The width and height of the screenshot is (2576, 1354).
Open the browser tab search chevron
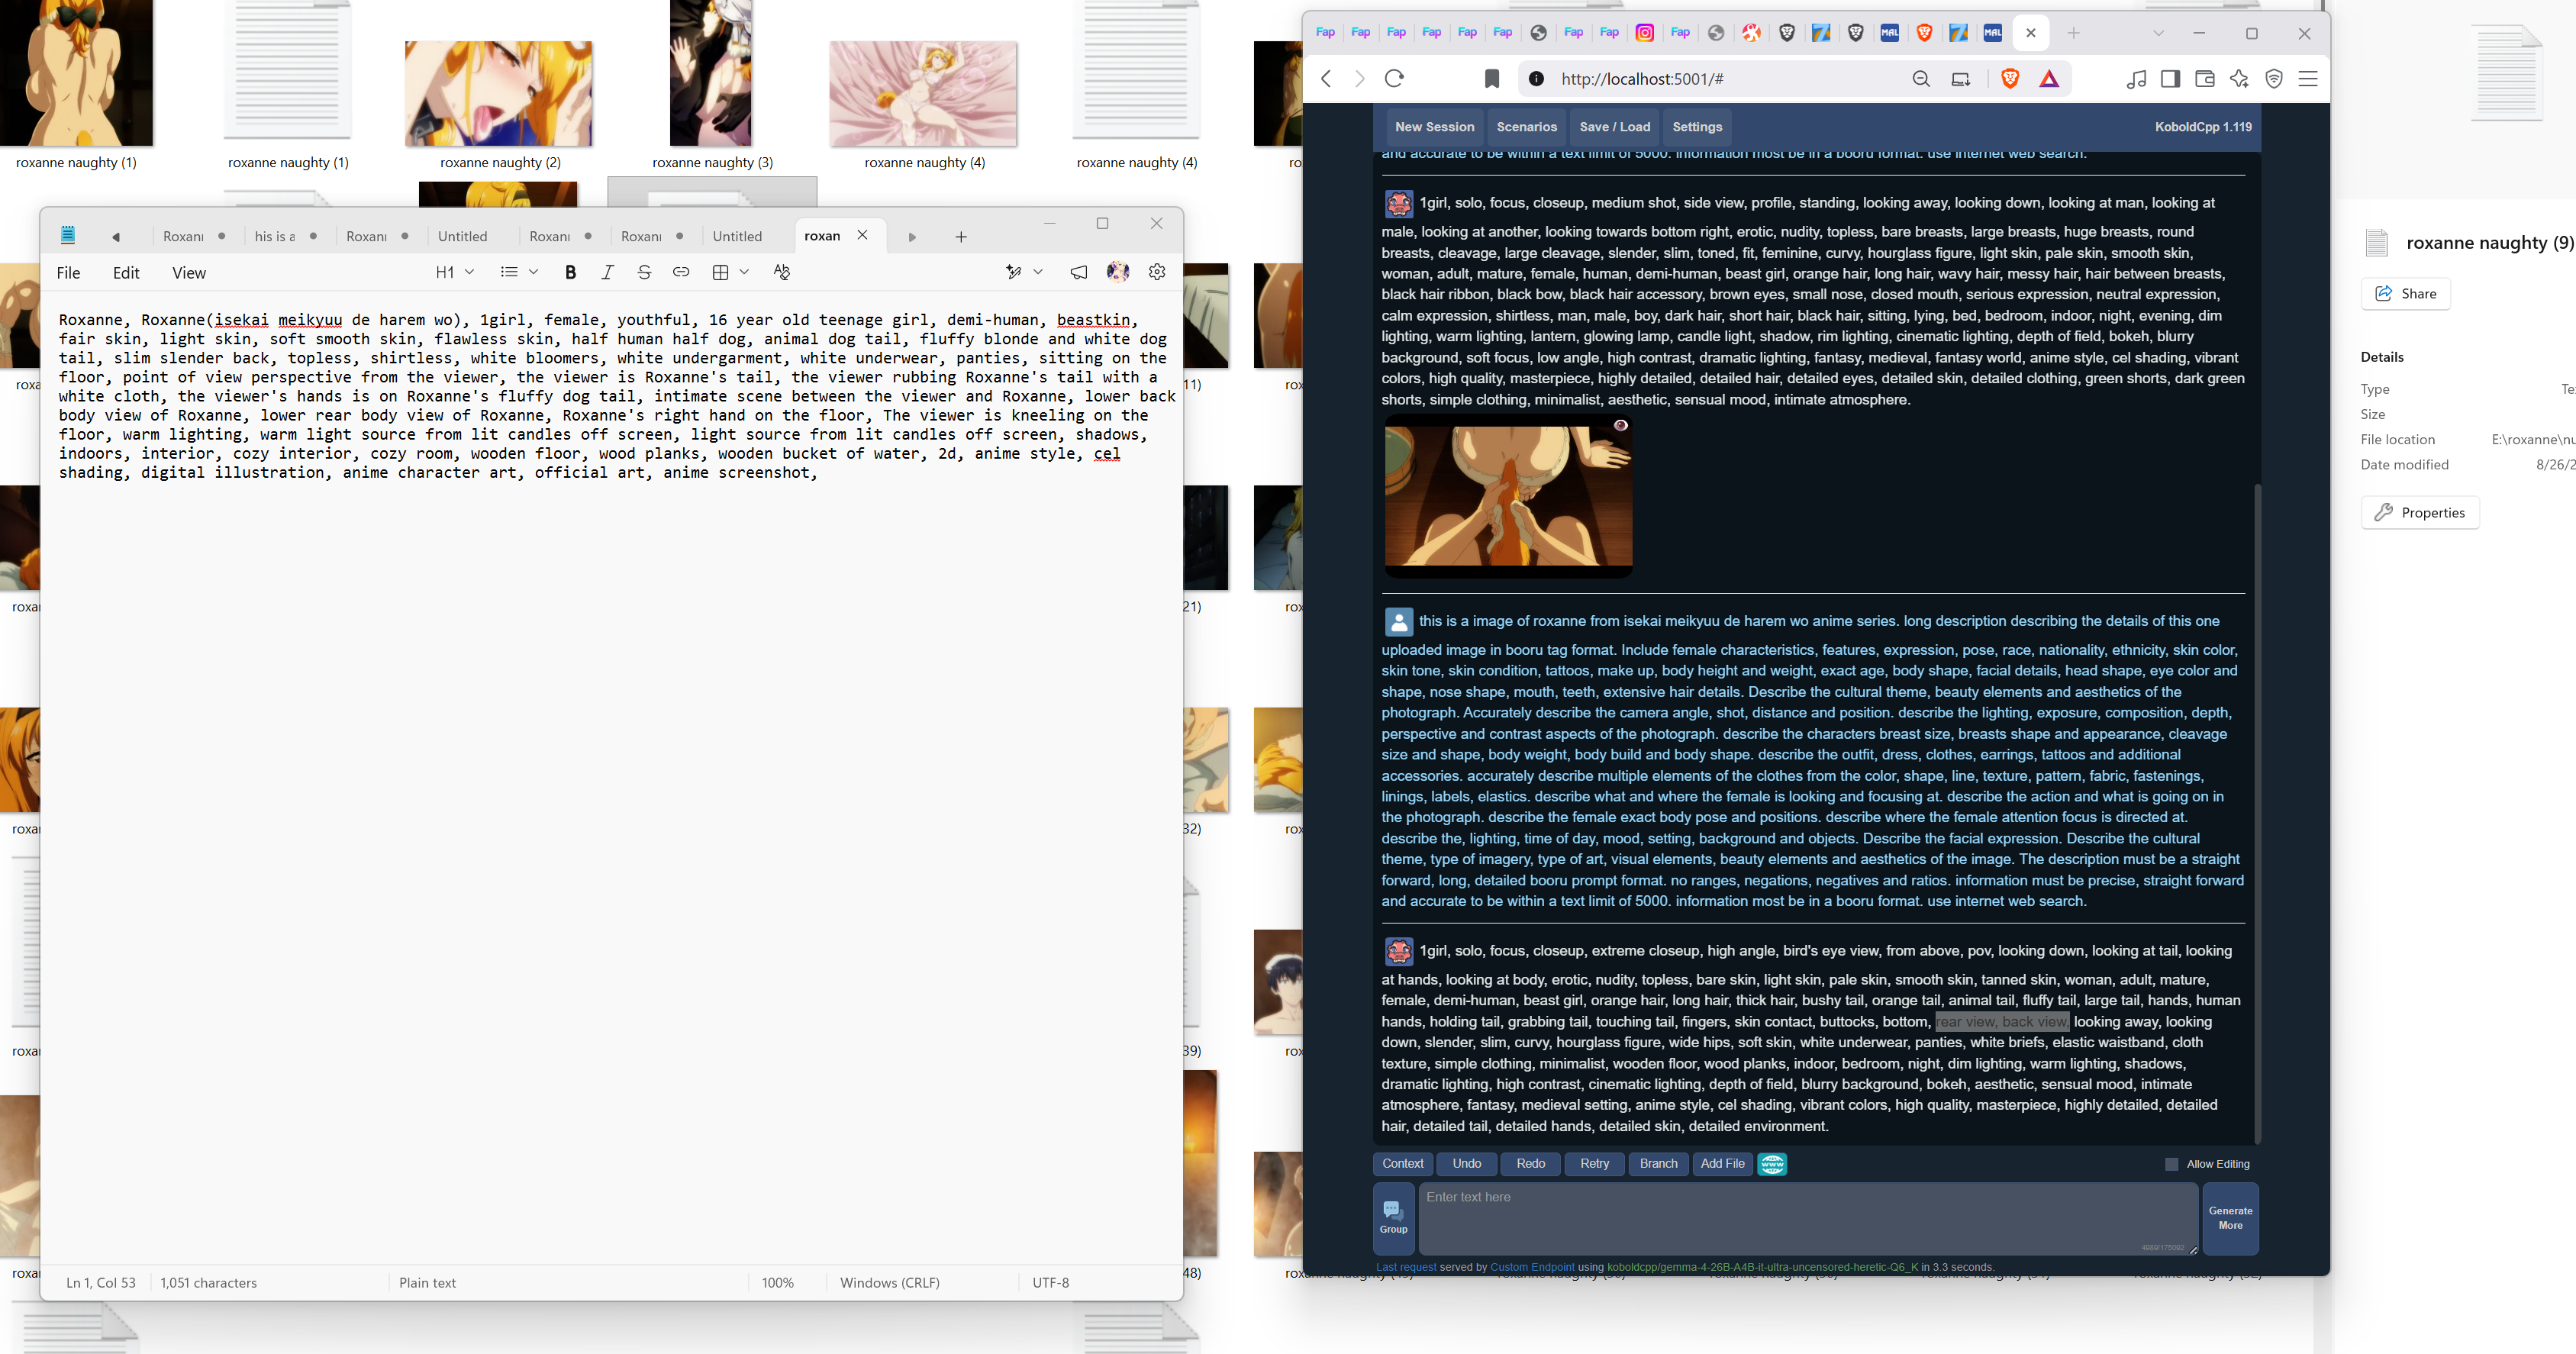click(2158, 33)
